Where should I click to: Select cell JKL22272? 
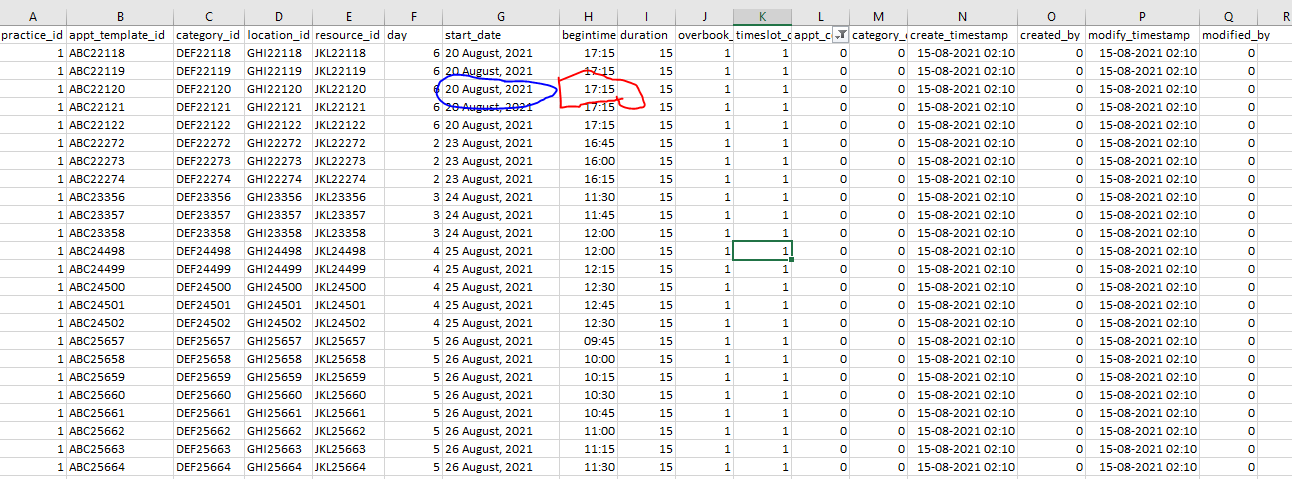pos(347,143)
